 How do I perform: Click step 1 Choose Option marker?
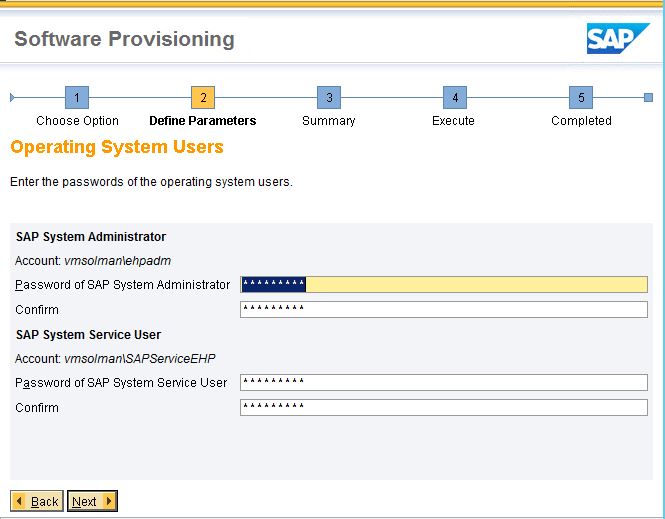pyautogui.click(x=77, y=98)
